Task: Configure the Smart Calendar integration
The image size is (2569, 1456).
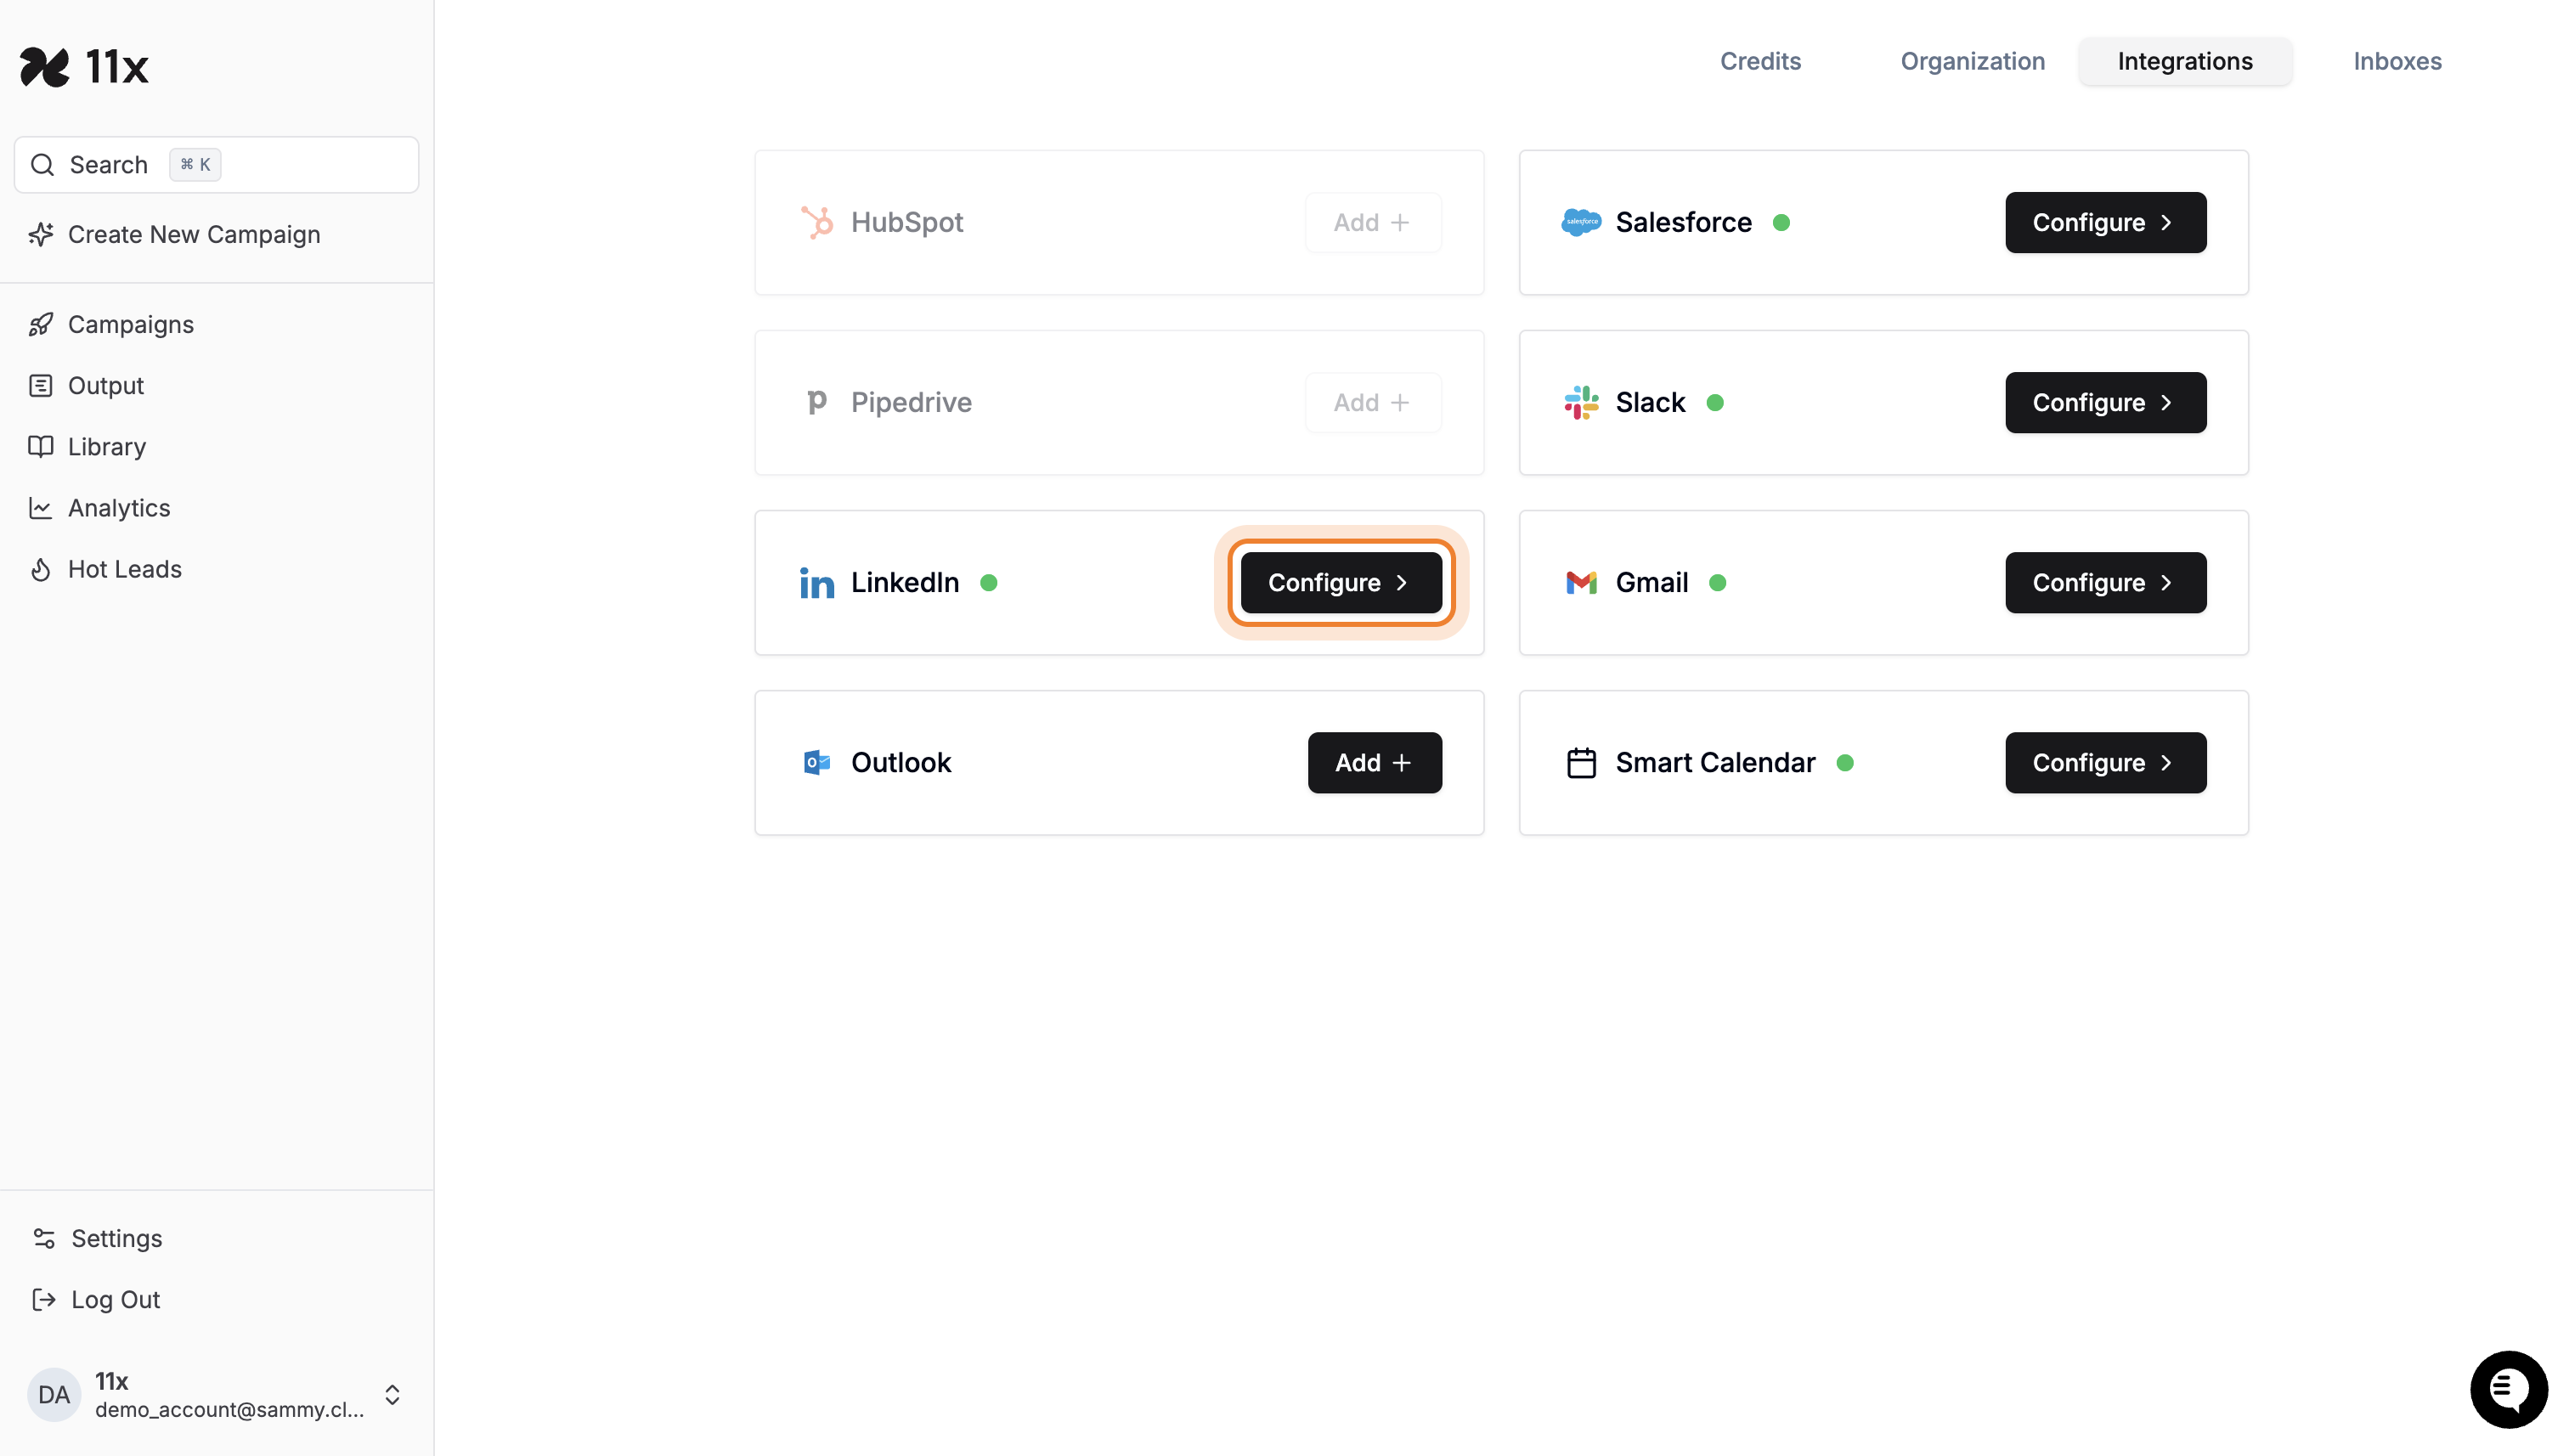Action: (x=2105, y=763)
